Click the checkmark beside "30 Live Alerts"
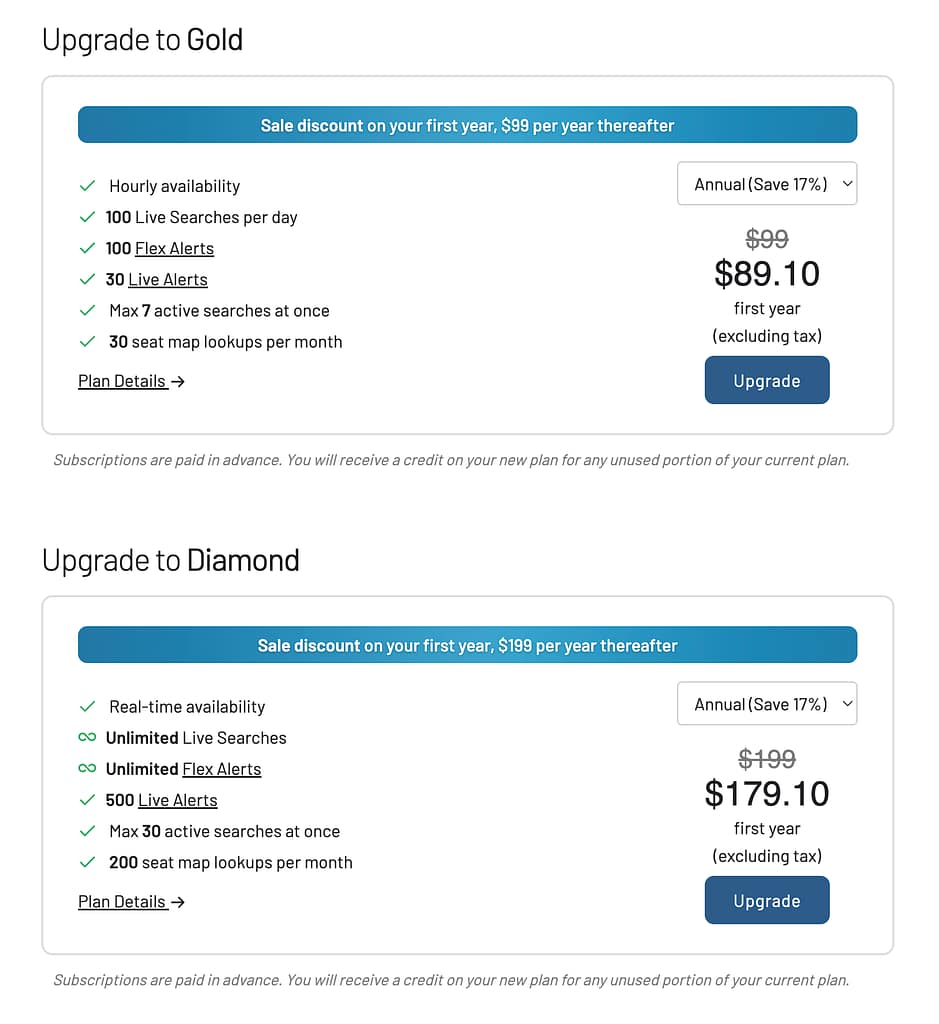The width and height of the screenshot is (939, 1024). 87,279
